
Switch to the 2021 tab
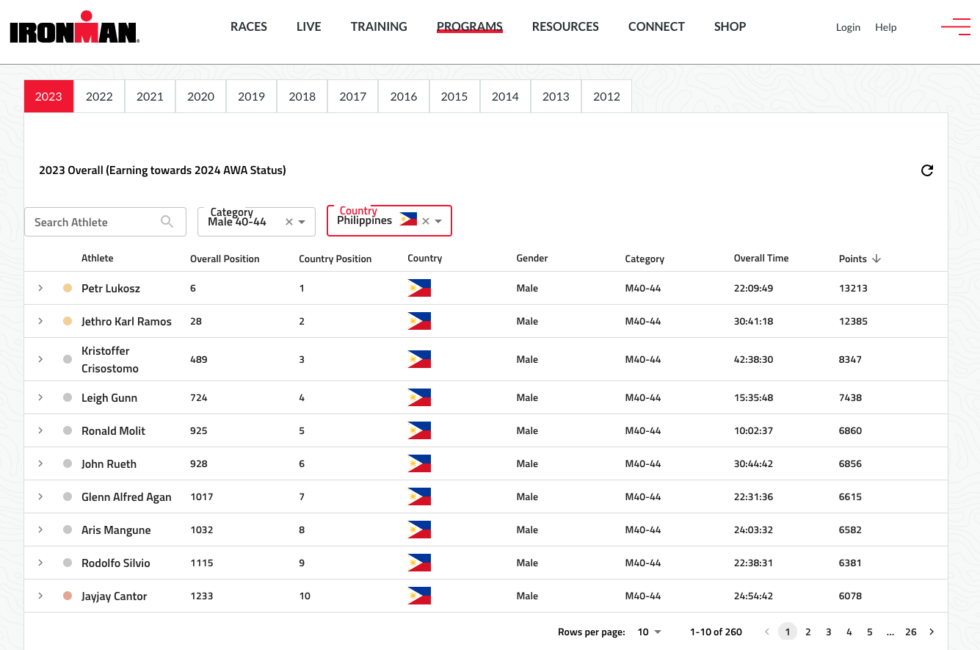point(150,96)
